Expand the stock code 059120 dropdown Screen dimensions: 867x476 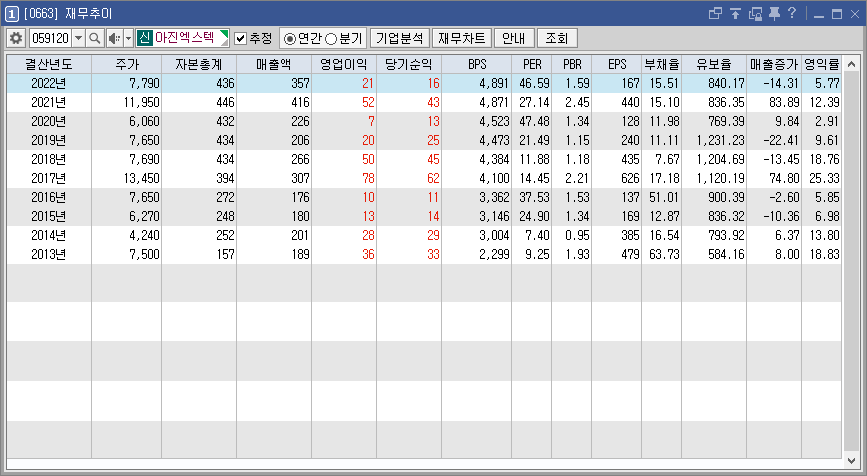pyautogui.click(x=79, y=38)
